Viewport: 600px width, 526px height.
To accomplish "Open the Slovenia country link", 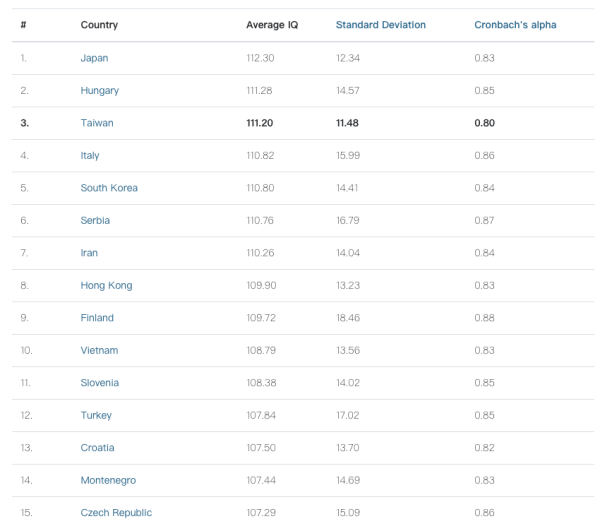I will (100, 383).
